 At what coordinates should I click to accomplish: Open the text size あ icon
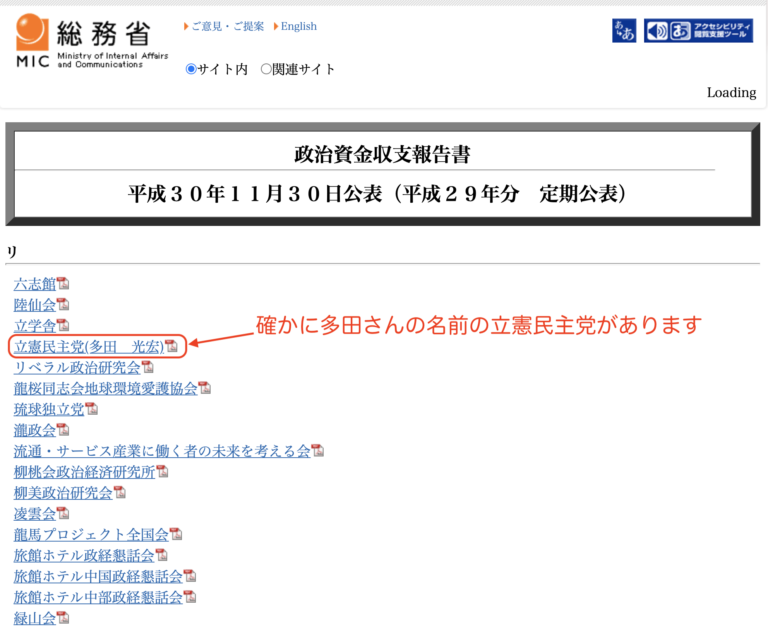tap(623, 31)
